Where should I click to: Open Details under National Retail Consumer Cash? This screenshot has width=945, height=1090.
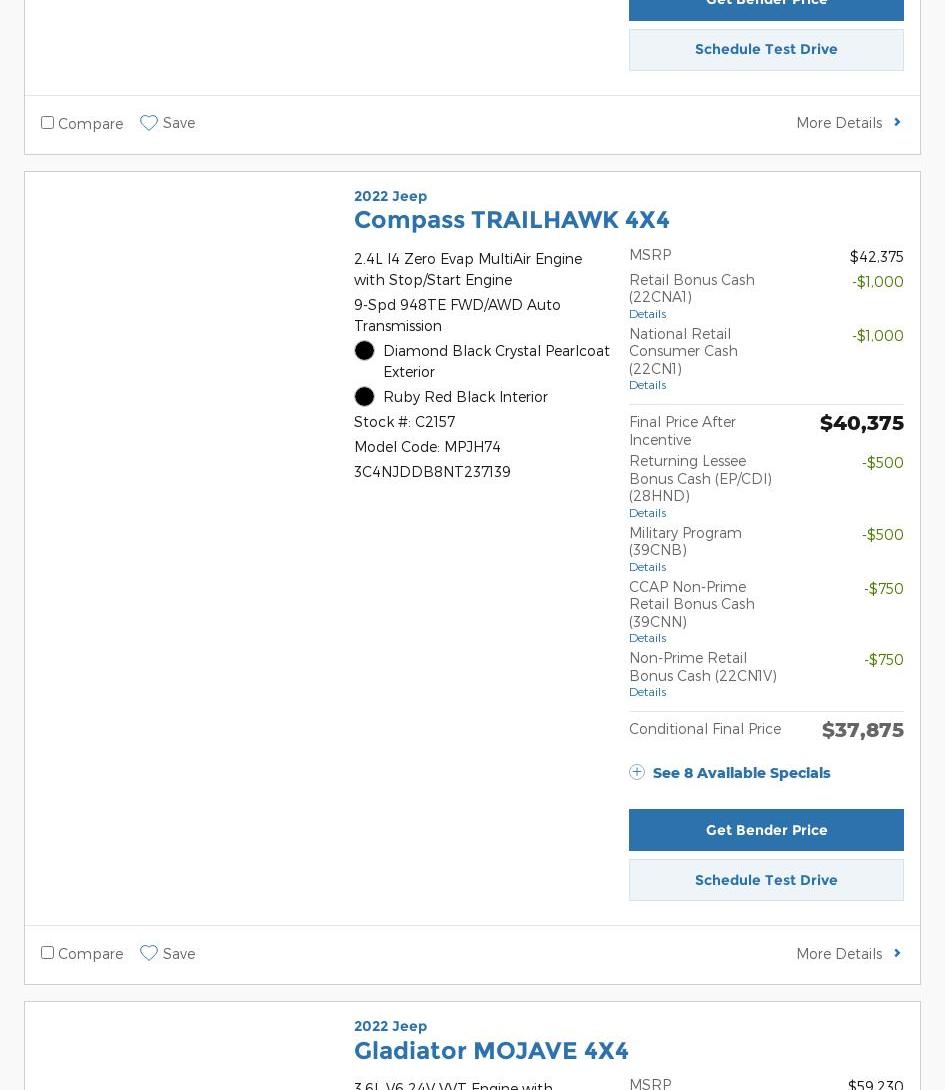click(647, 385)
